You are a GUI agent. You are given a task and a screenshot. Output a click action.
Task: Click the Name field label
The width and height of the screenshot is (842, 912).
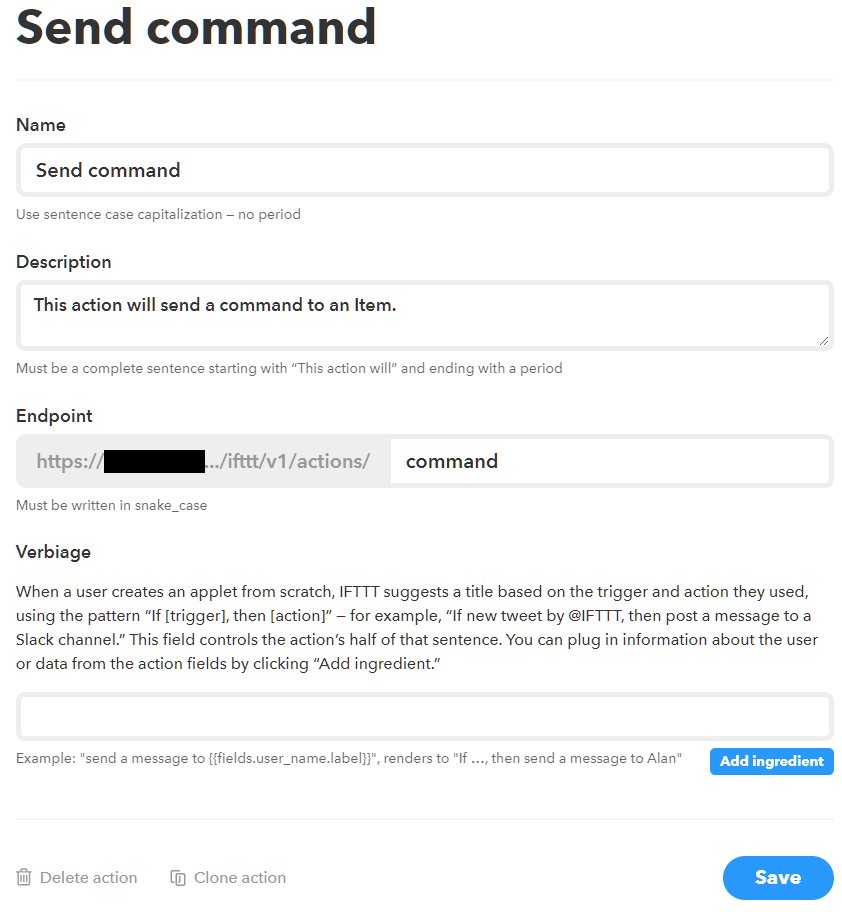pyautogui.click(x=41, y=125)
